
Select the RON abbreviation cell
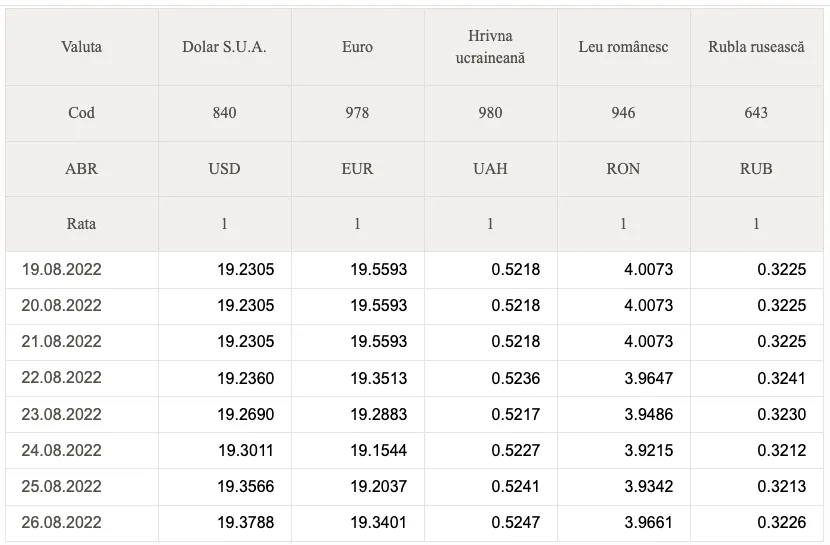point(623,169)
